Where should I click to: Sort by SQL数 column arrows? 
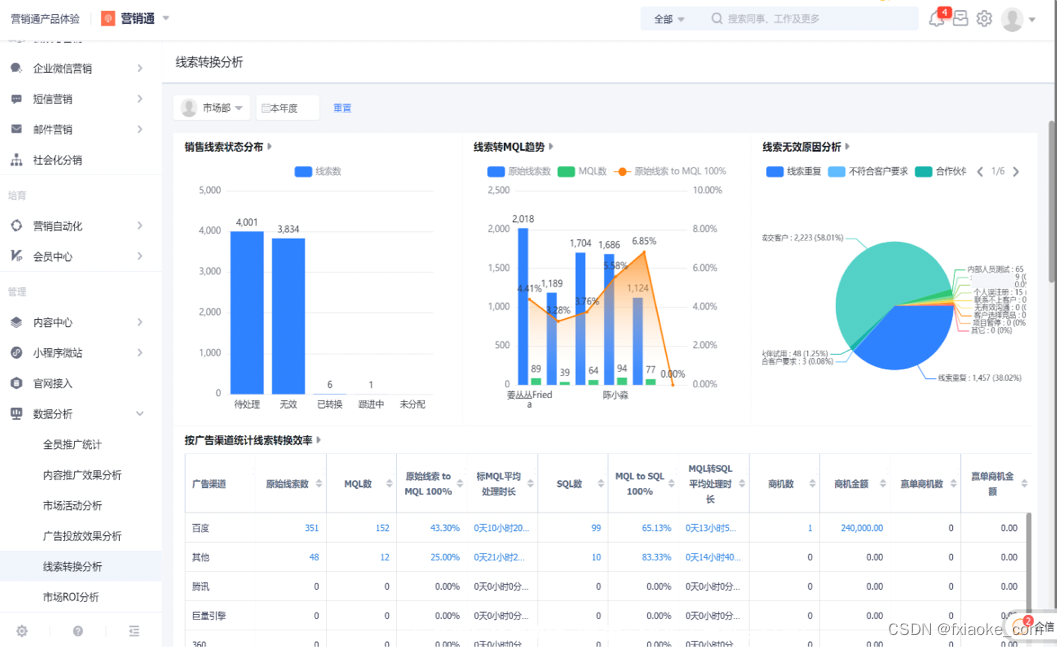pyautogui.click(x=601, y=484)
